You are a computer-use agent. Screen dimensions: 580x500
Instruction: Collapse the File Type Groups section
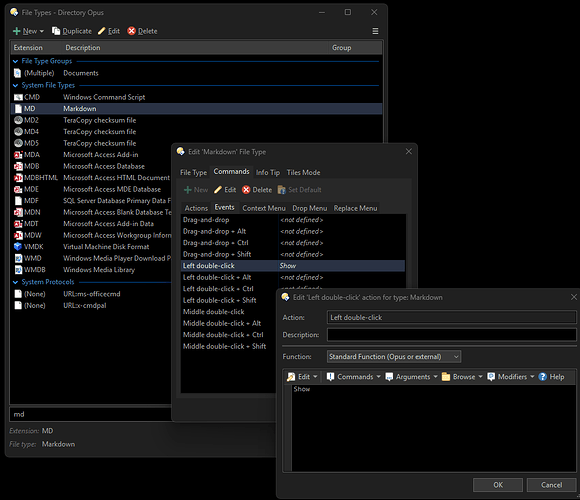click(15, 61)
